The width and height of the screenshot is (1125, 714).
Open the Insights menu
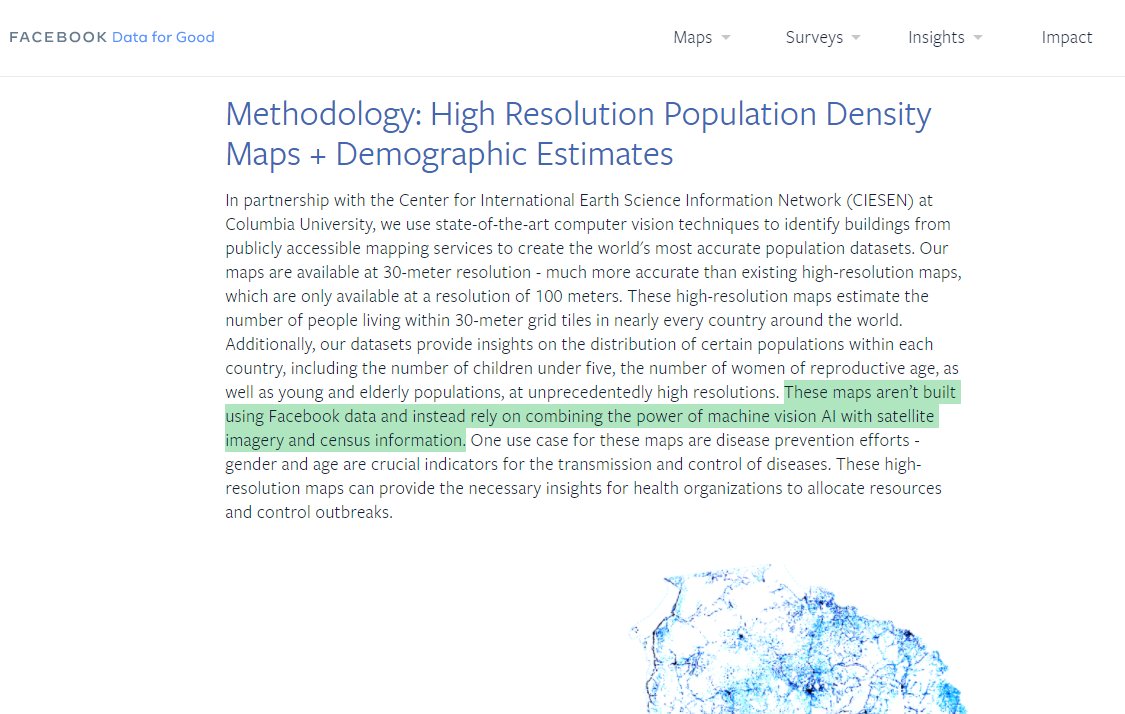pyautogui.click(x=936, y=37)
